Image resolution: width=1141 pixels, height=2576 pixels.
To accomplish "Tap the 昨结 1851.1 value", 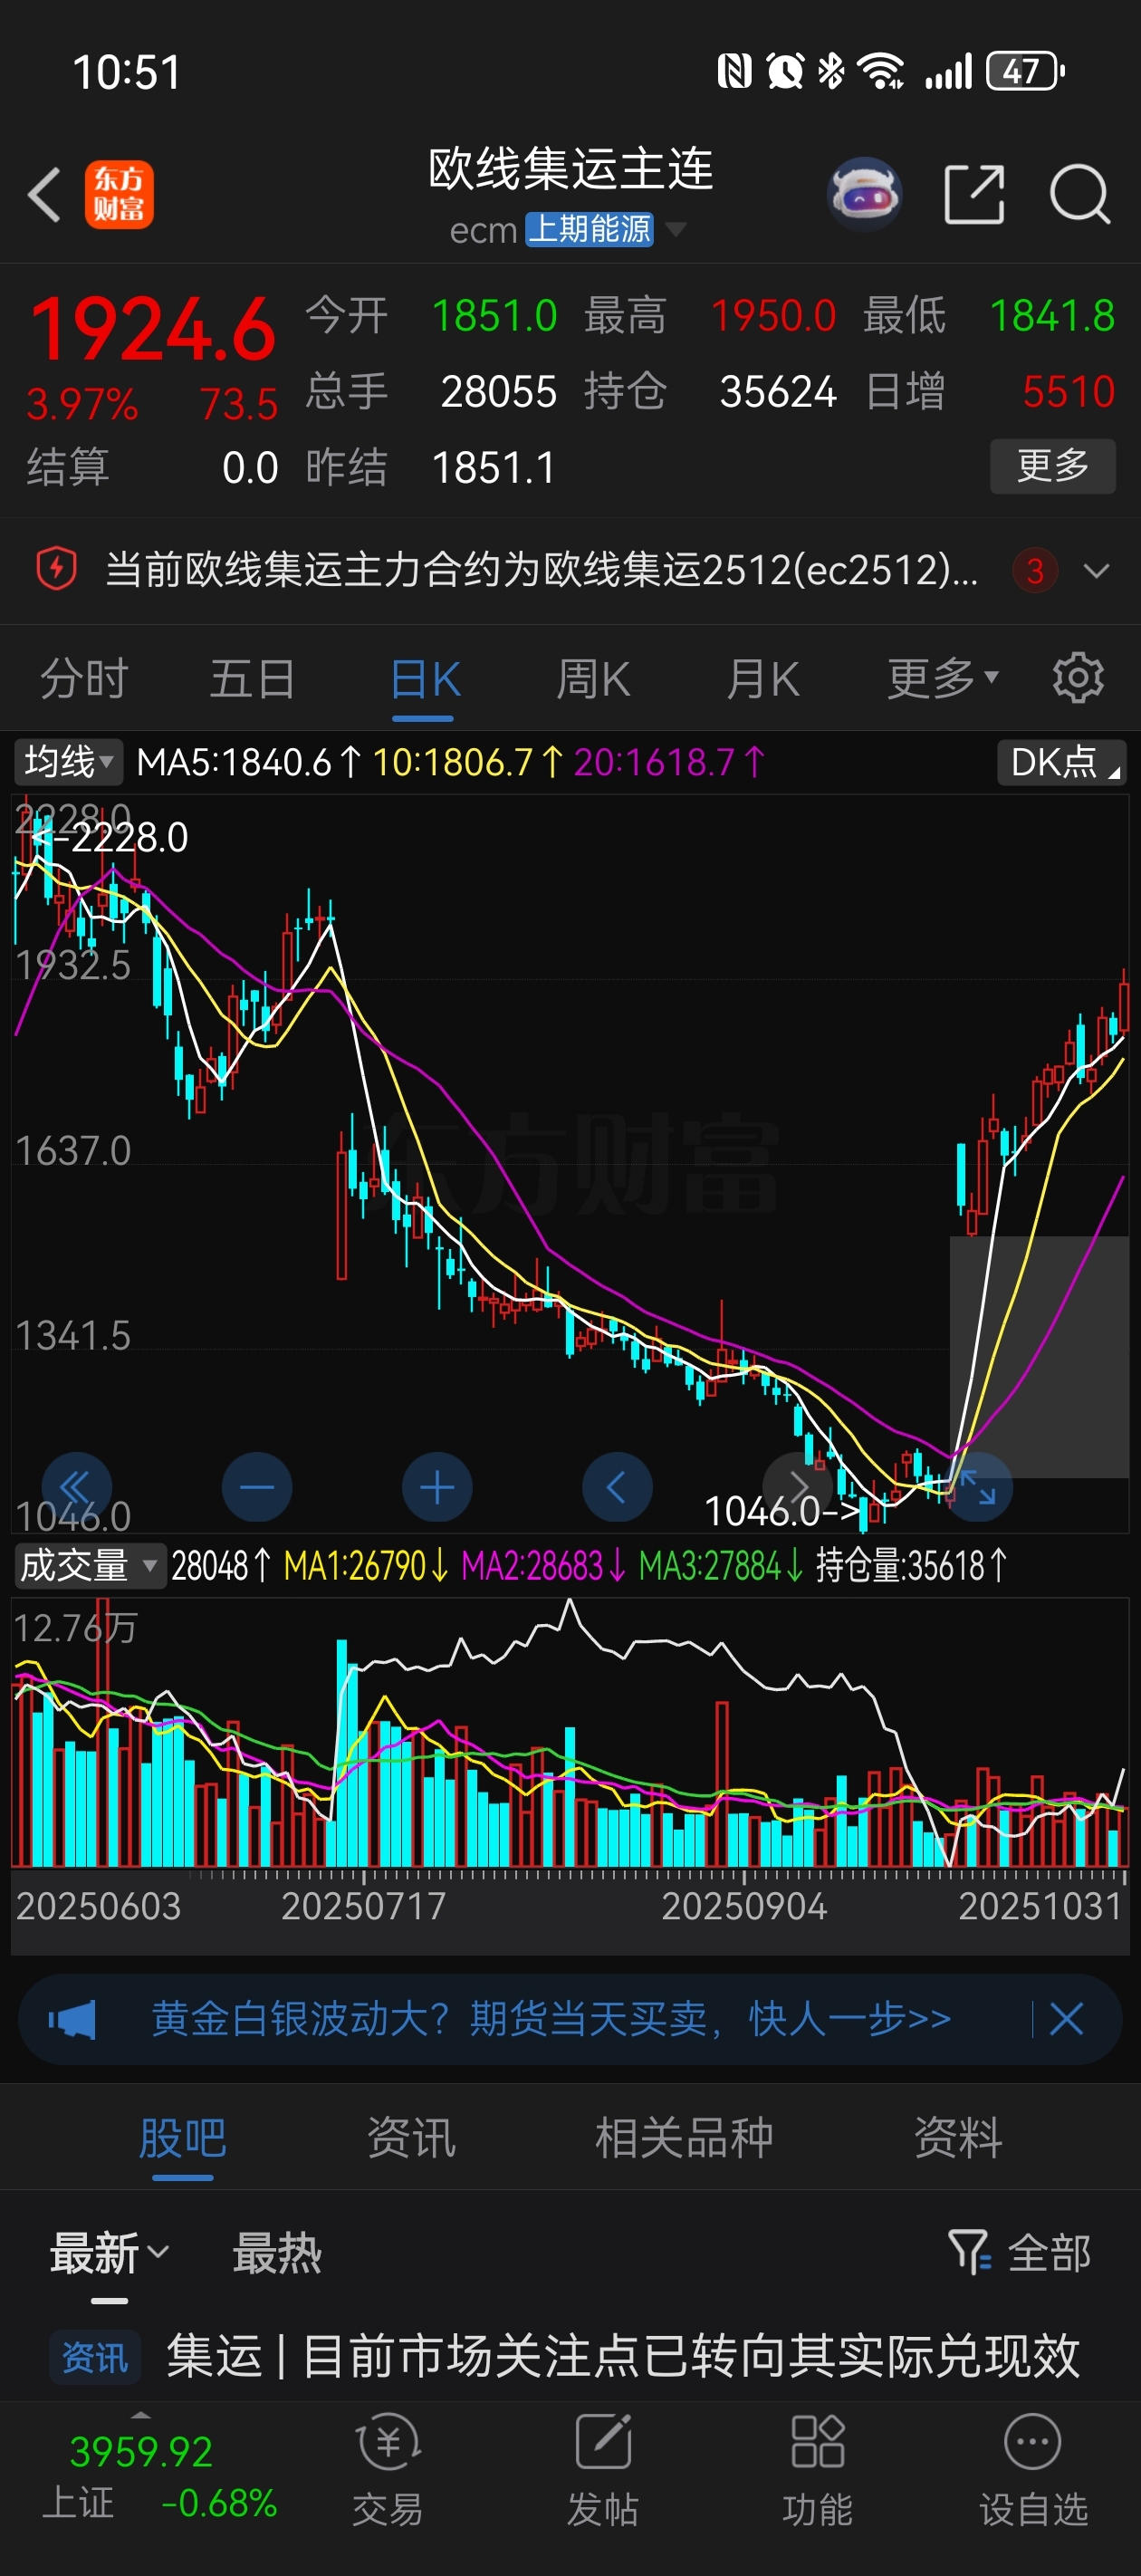I will 493,467.
